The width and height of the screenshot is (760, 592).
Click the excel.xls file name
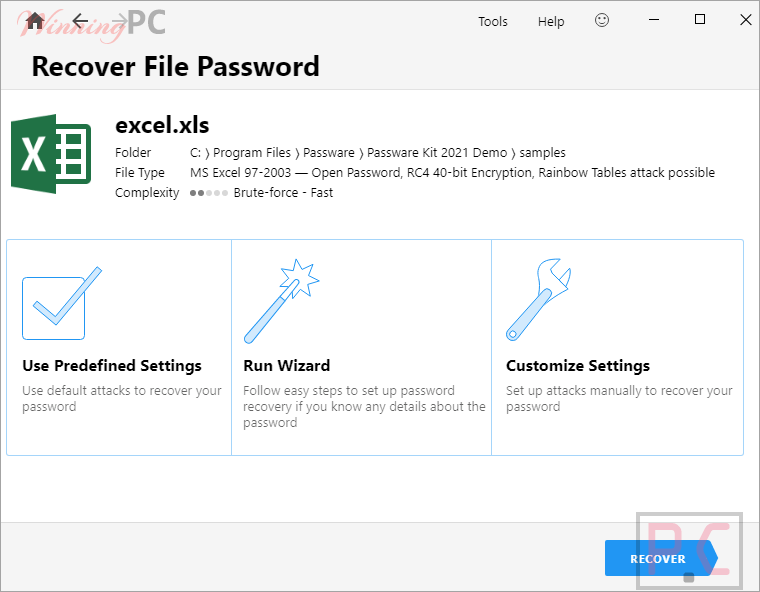pos(162,125)
